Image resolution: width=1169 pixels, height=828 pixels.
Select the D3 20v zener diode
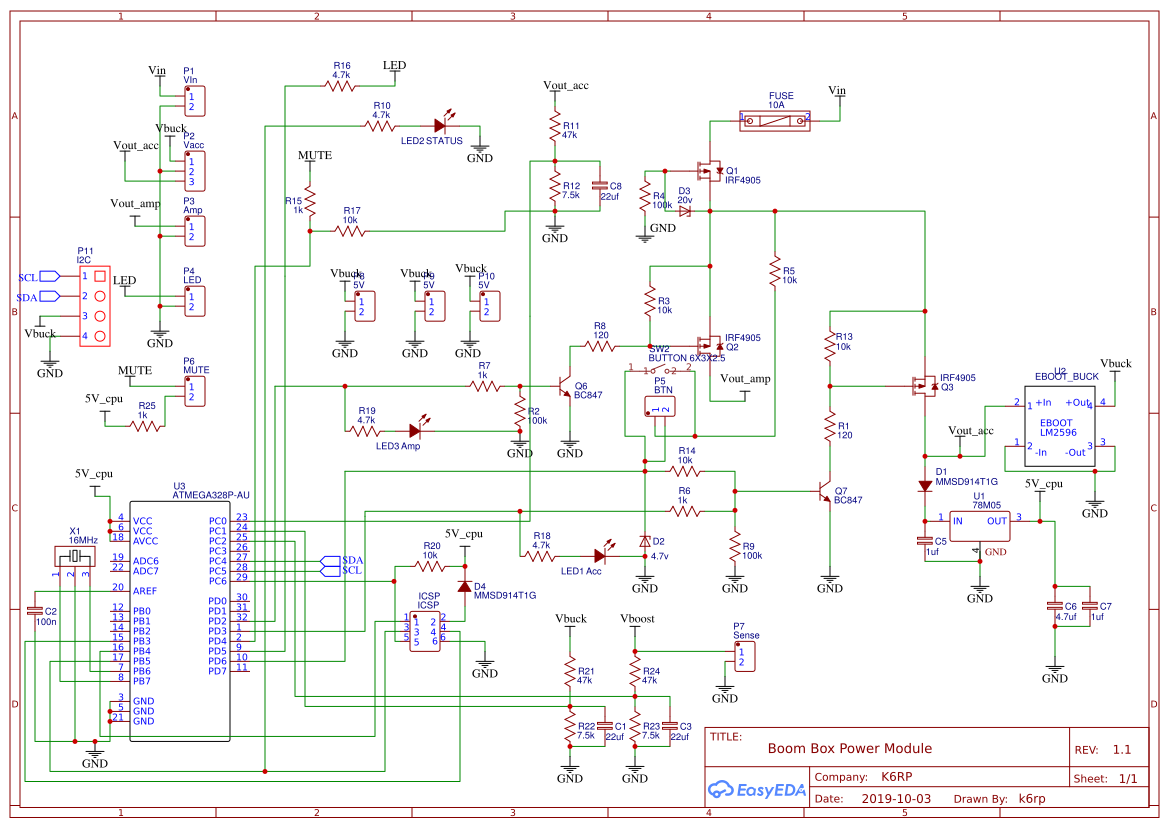pyautogui.click(x=685, y=211)
